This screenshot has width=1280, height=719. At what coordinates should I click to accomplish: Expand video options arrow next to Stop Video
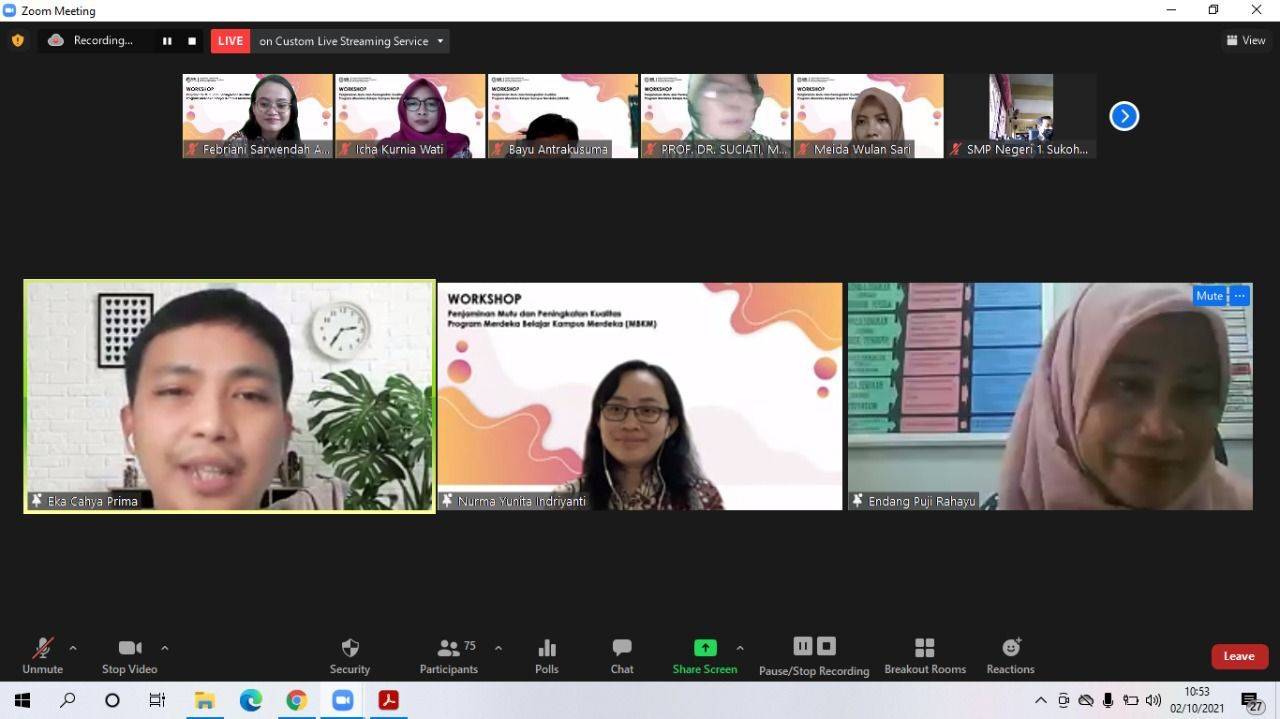(165, 648)
